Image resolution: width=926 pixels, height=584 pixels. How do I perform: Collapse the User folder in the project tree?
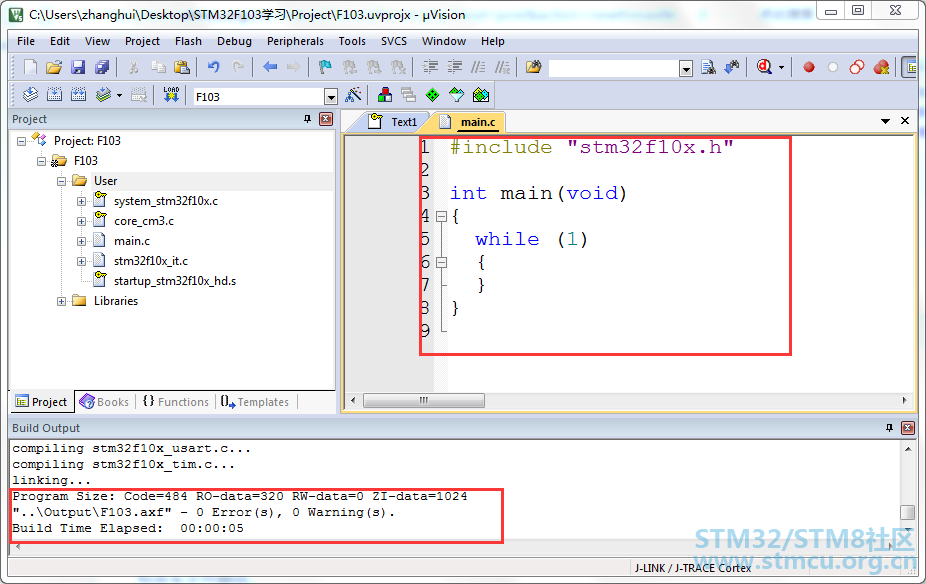(x=62, y=181)
